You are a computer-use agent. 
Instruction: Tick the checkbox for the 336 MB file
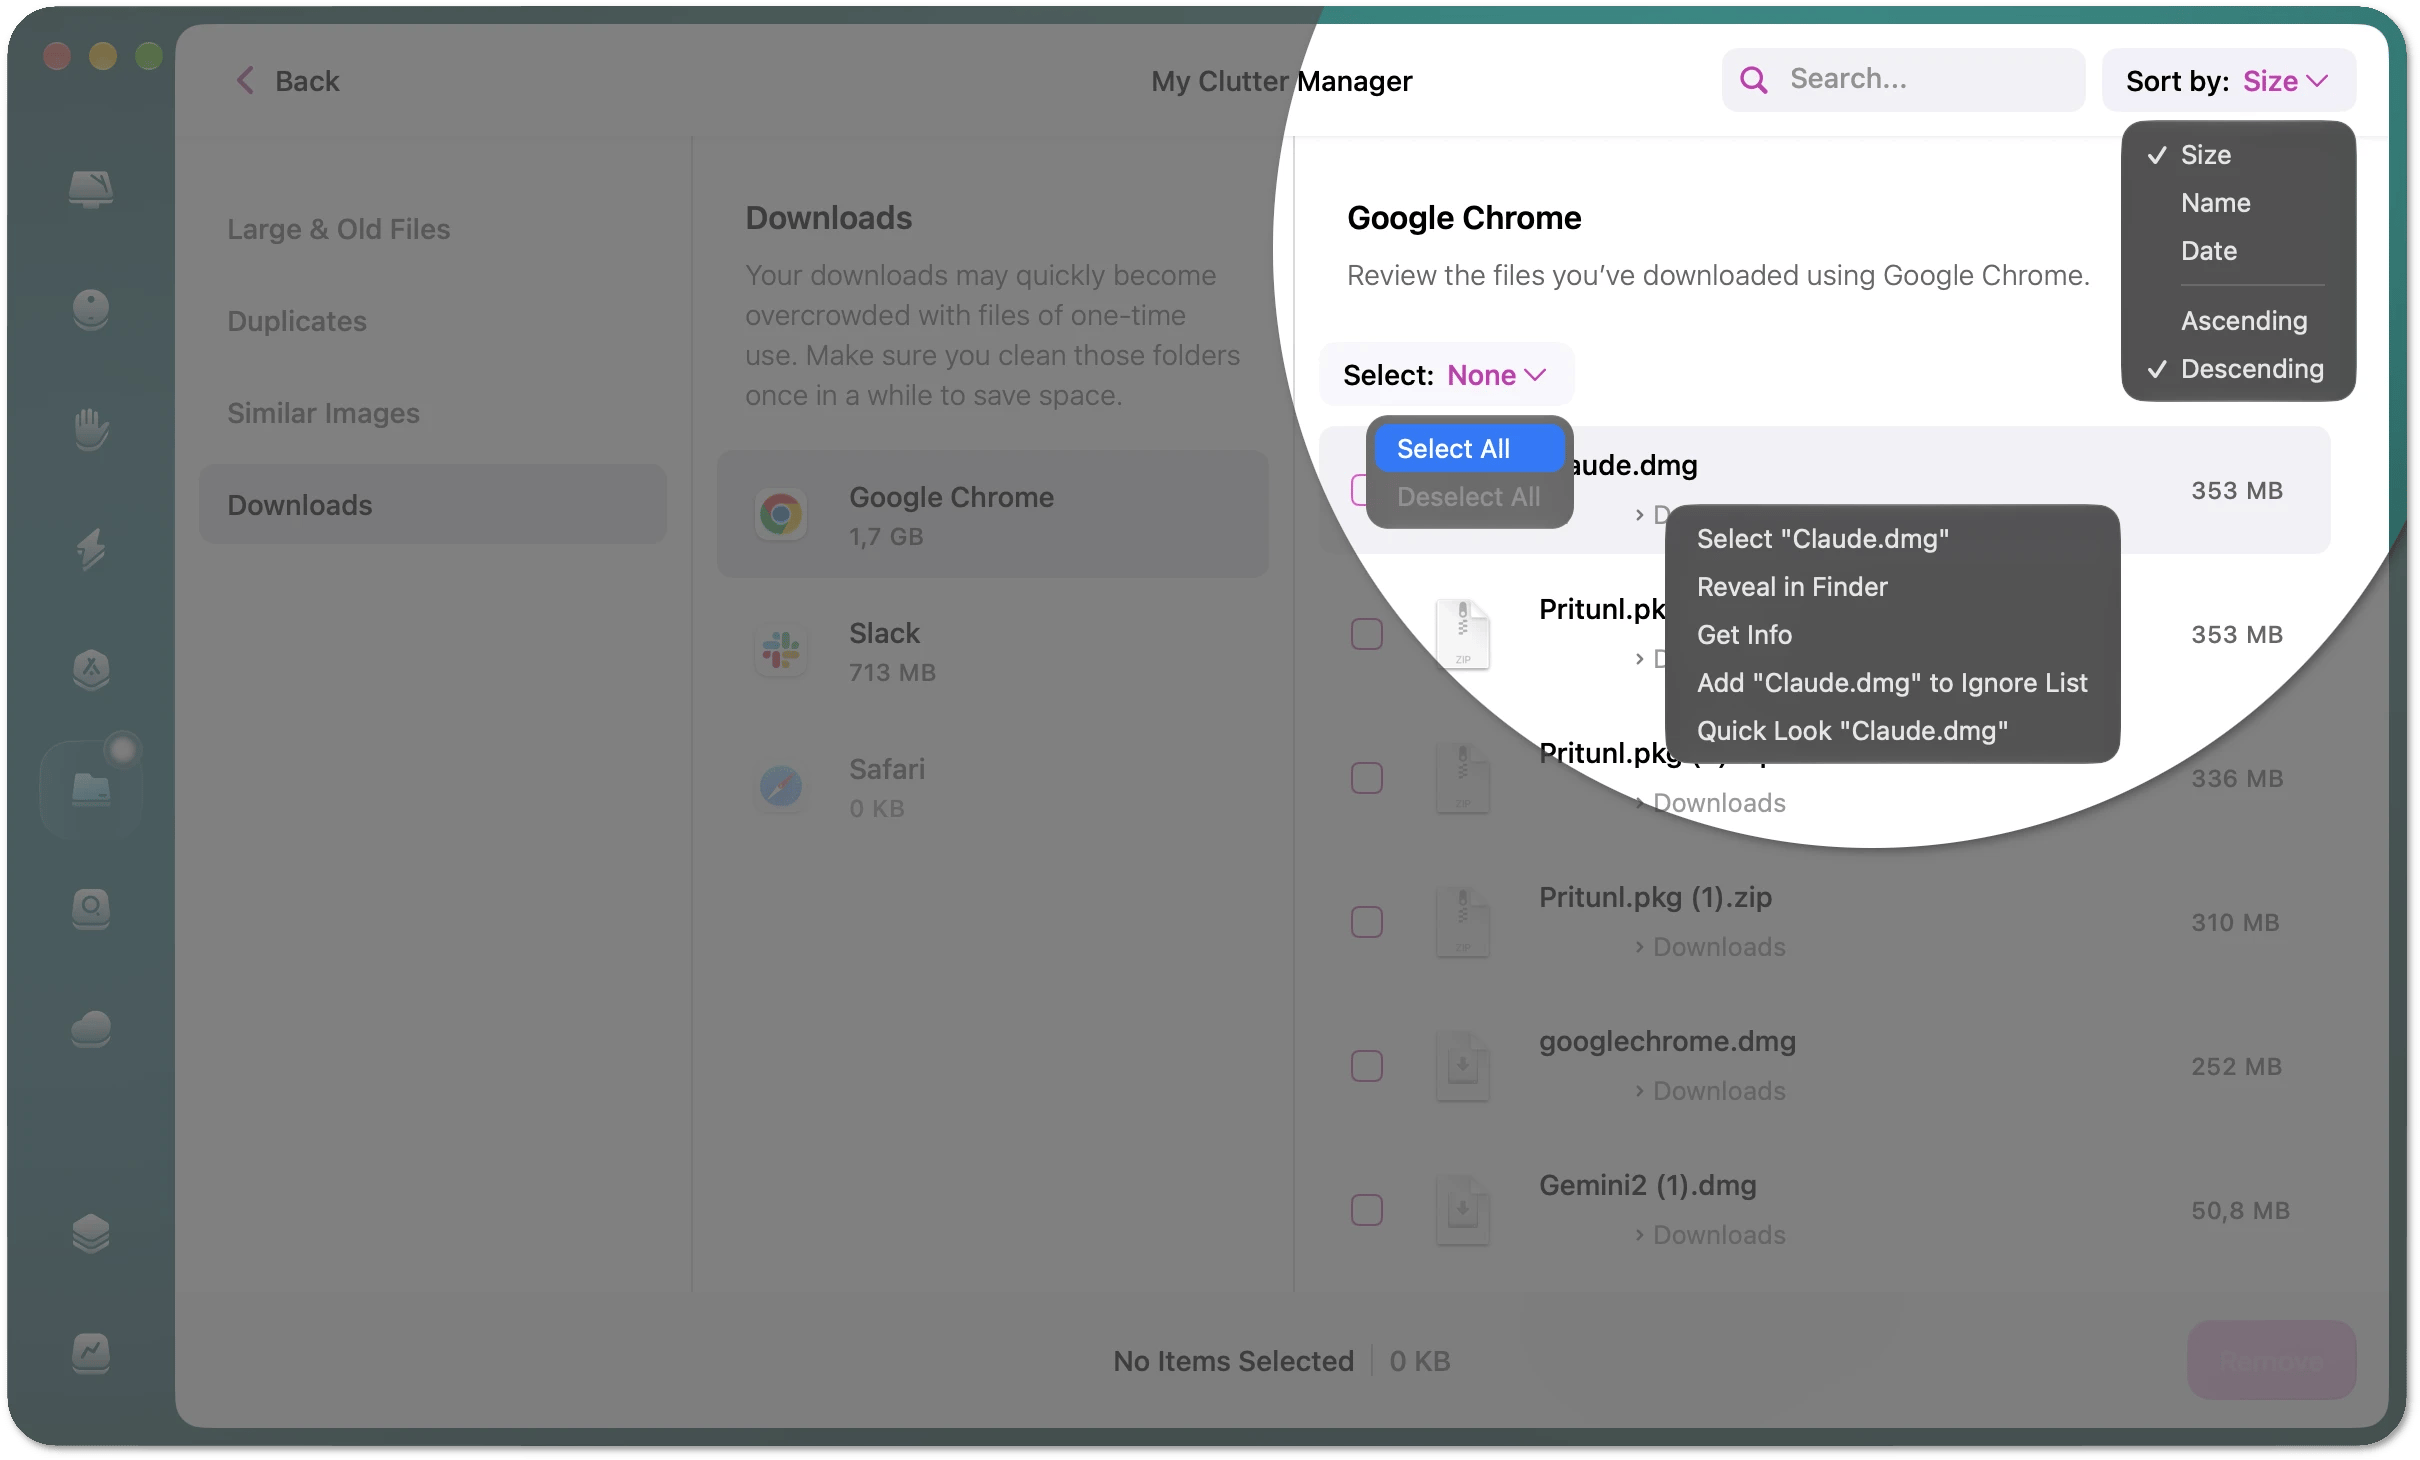(1367, 778)
